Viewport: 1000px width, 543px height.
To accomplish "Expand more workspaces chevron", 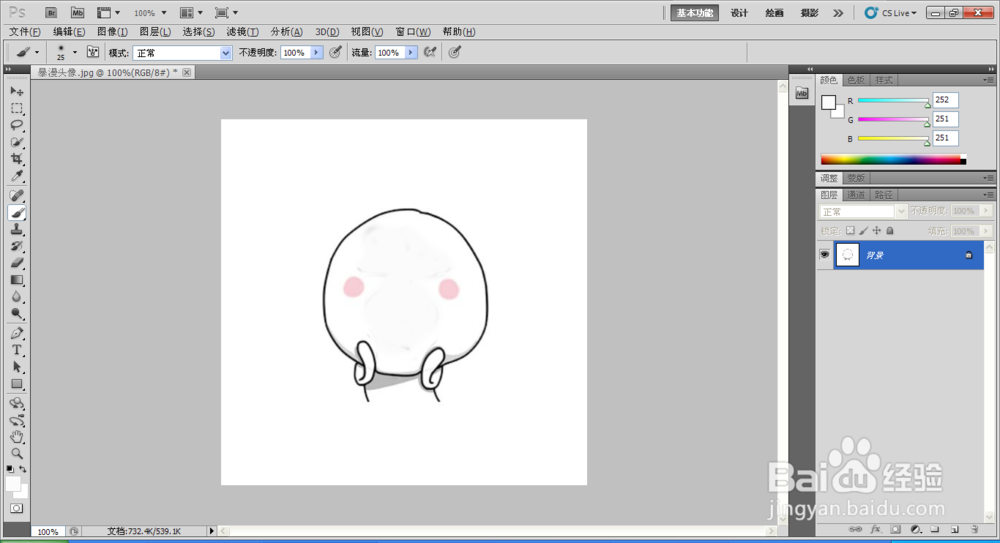I will coord(838,13).
